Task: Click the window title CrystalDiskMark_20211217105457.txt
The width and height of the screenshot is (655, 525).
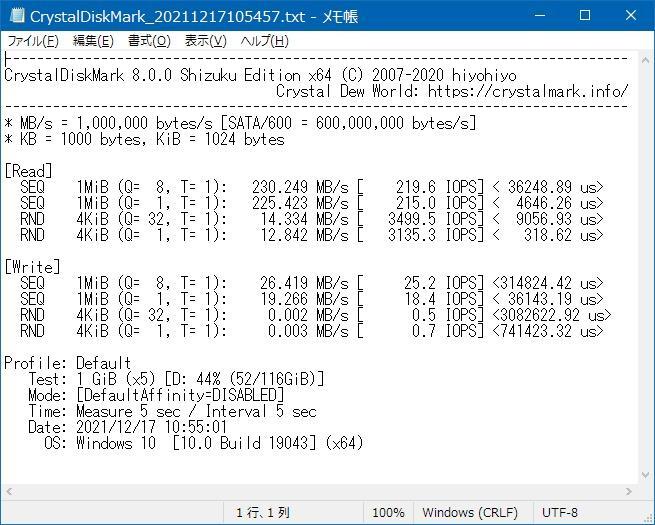Action: pyautogui.click(x=168, y=17)
